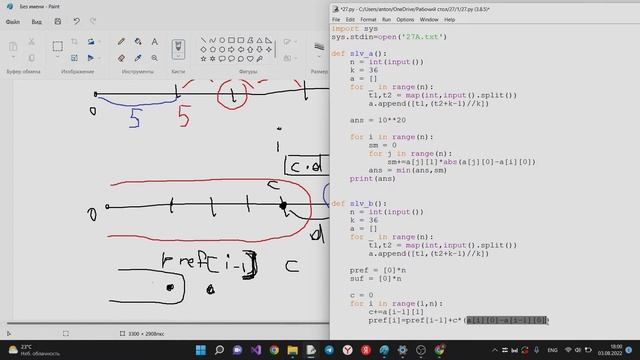Screen dimensions: 640x360
Task: Click the print(ans) line in IDLE
Action: pyautogui.click(x=372, y=178)
